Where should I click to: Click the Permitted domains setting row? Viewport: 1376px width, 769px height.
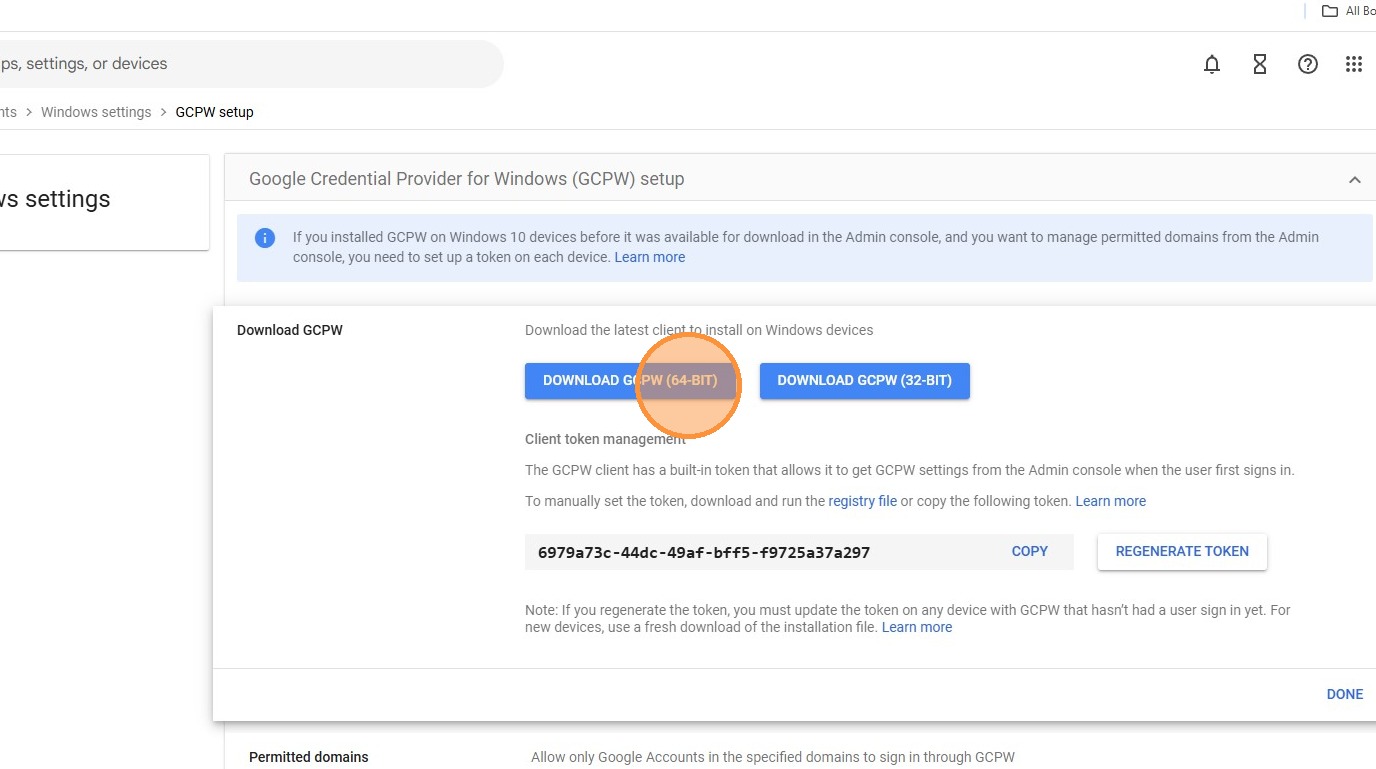click(800, 757)
